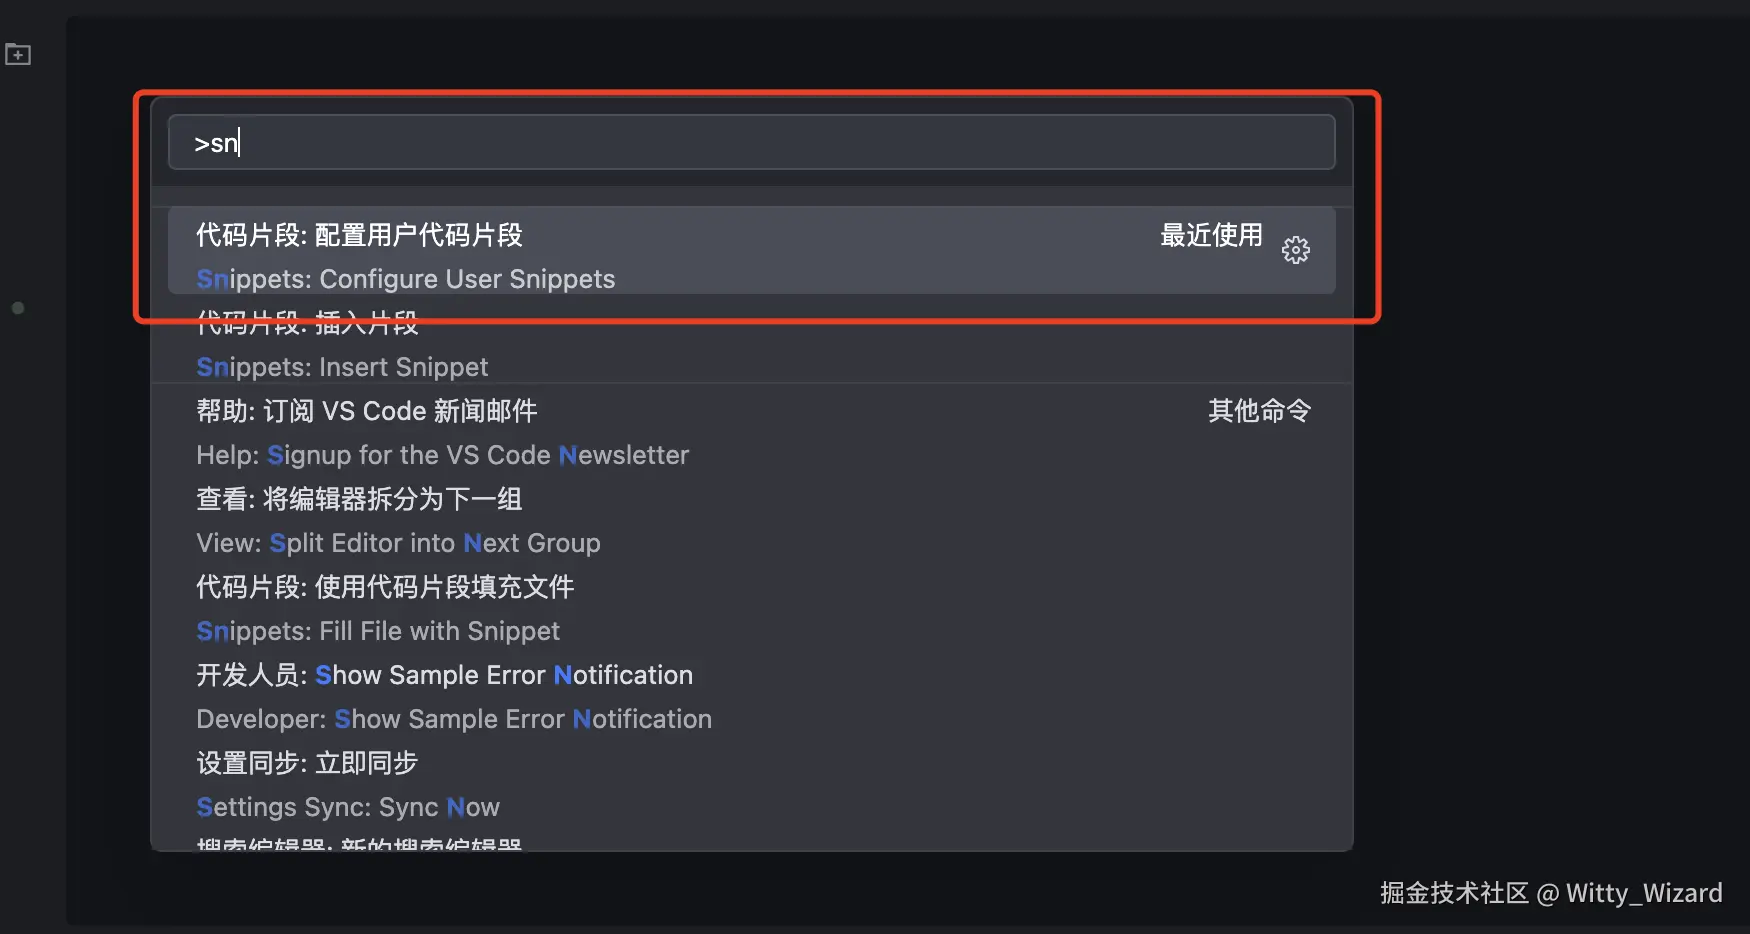Click the new folder icon at top left
This screenshot has height=934, width=1750.
click(x=18, y=54)
